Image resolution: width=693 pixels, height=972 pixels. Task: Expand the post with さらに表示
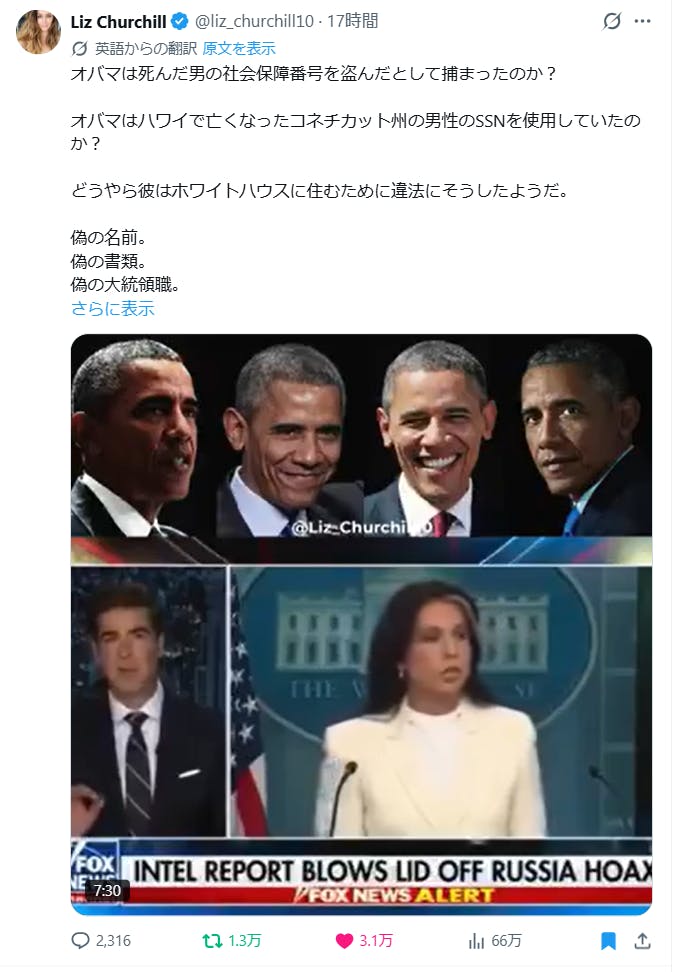113,308
